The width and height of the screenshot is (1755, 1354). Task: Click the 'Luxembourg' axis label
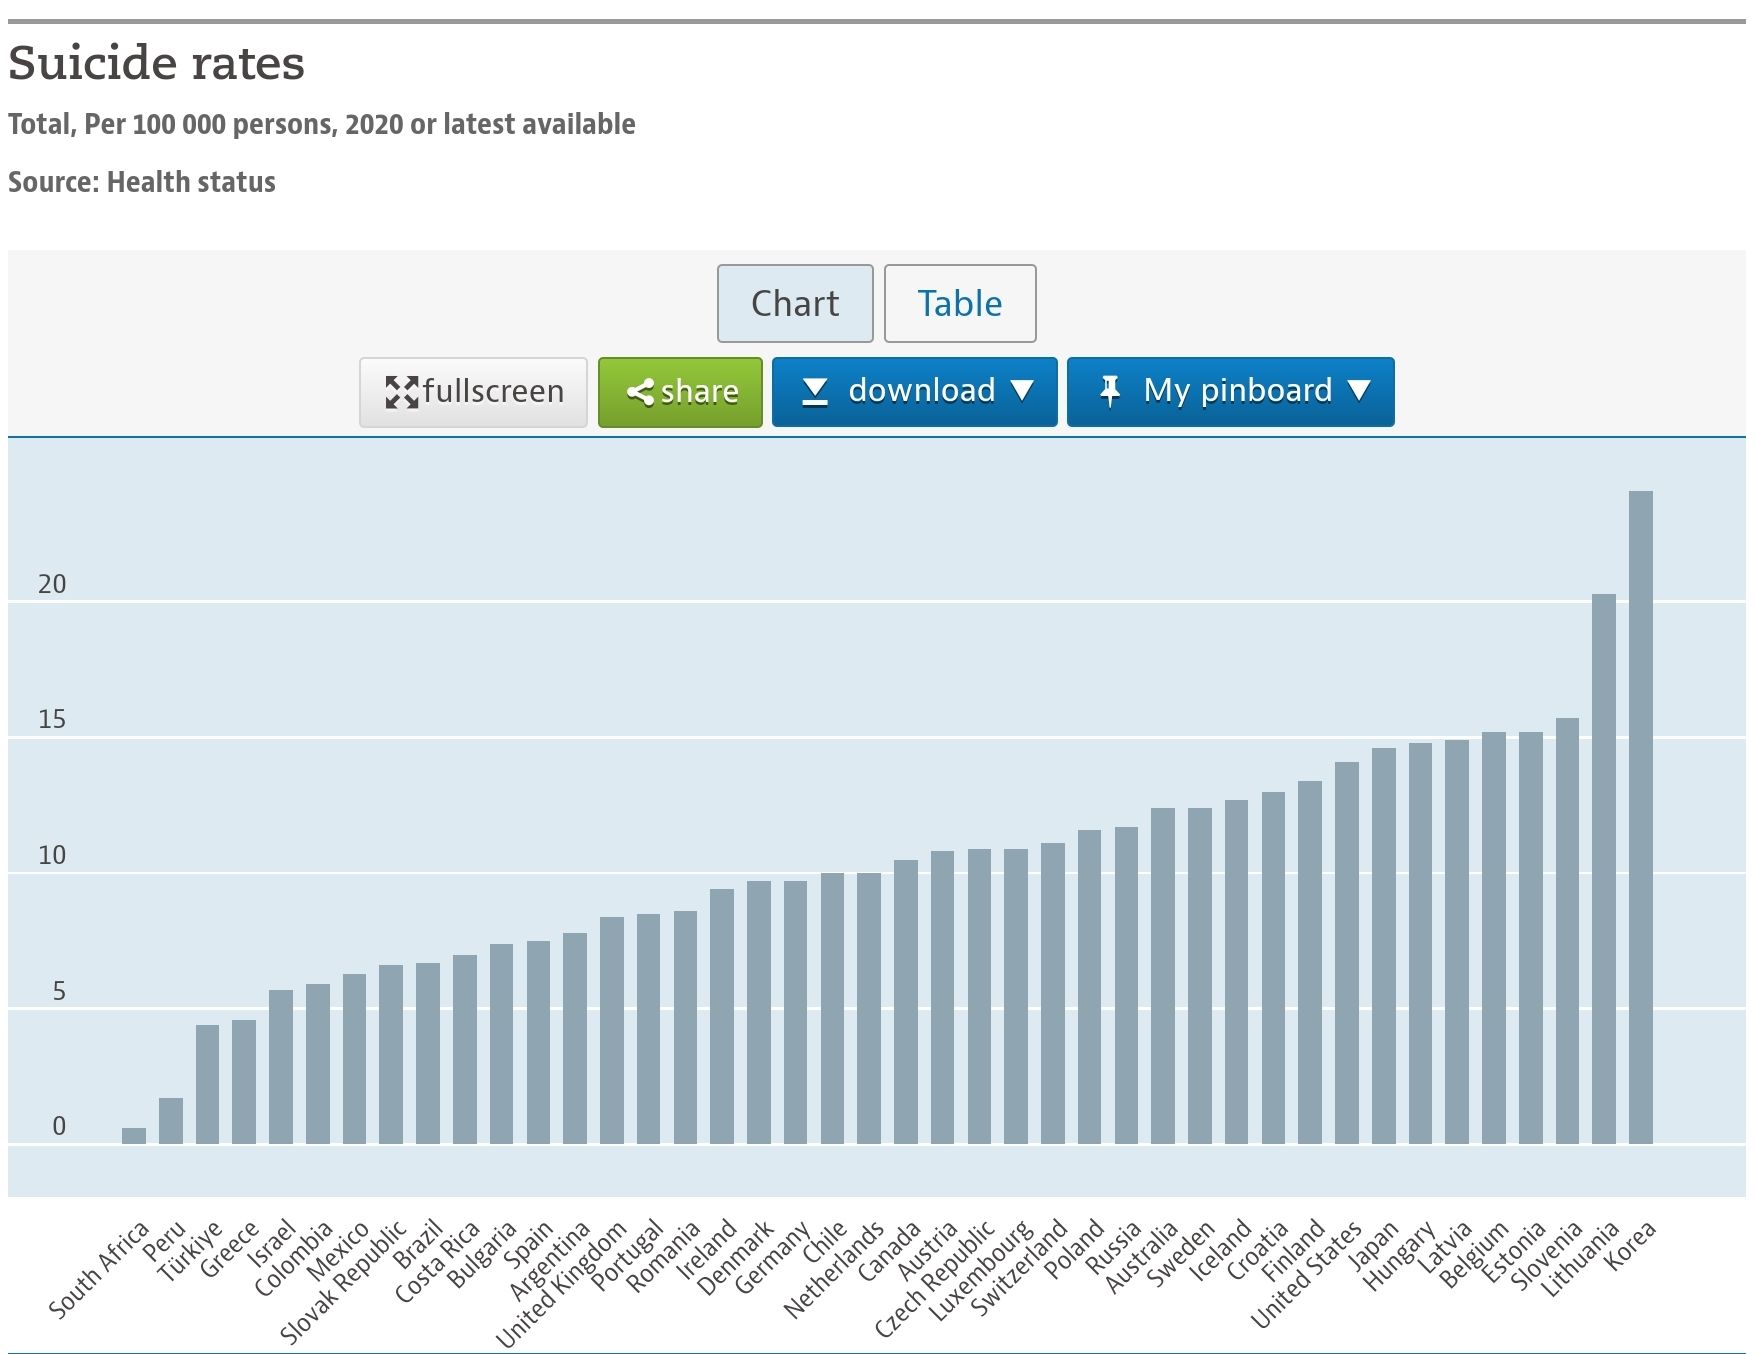click(981, 1270)
